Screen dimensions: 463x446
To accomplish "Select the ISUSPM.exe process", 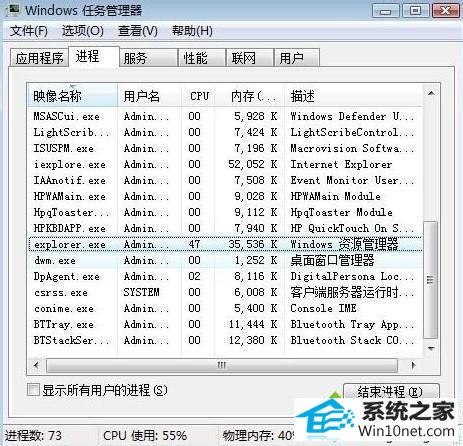I will pyautogui.click(x=225, y=148).
